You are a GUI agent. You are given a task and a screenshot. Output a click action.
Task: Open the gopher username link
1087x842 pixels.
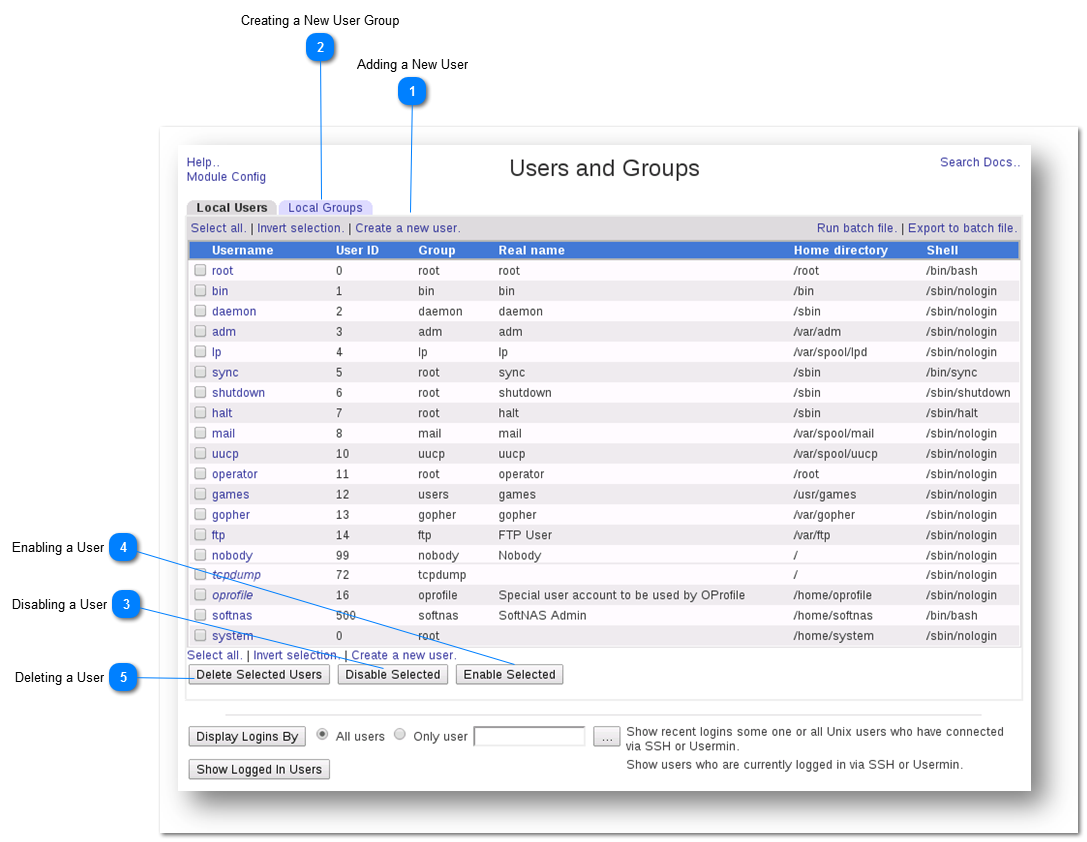pos(231,515)
